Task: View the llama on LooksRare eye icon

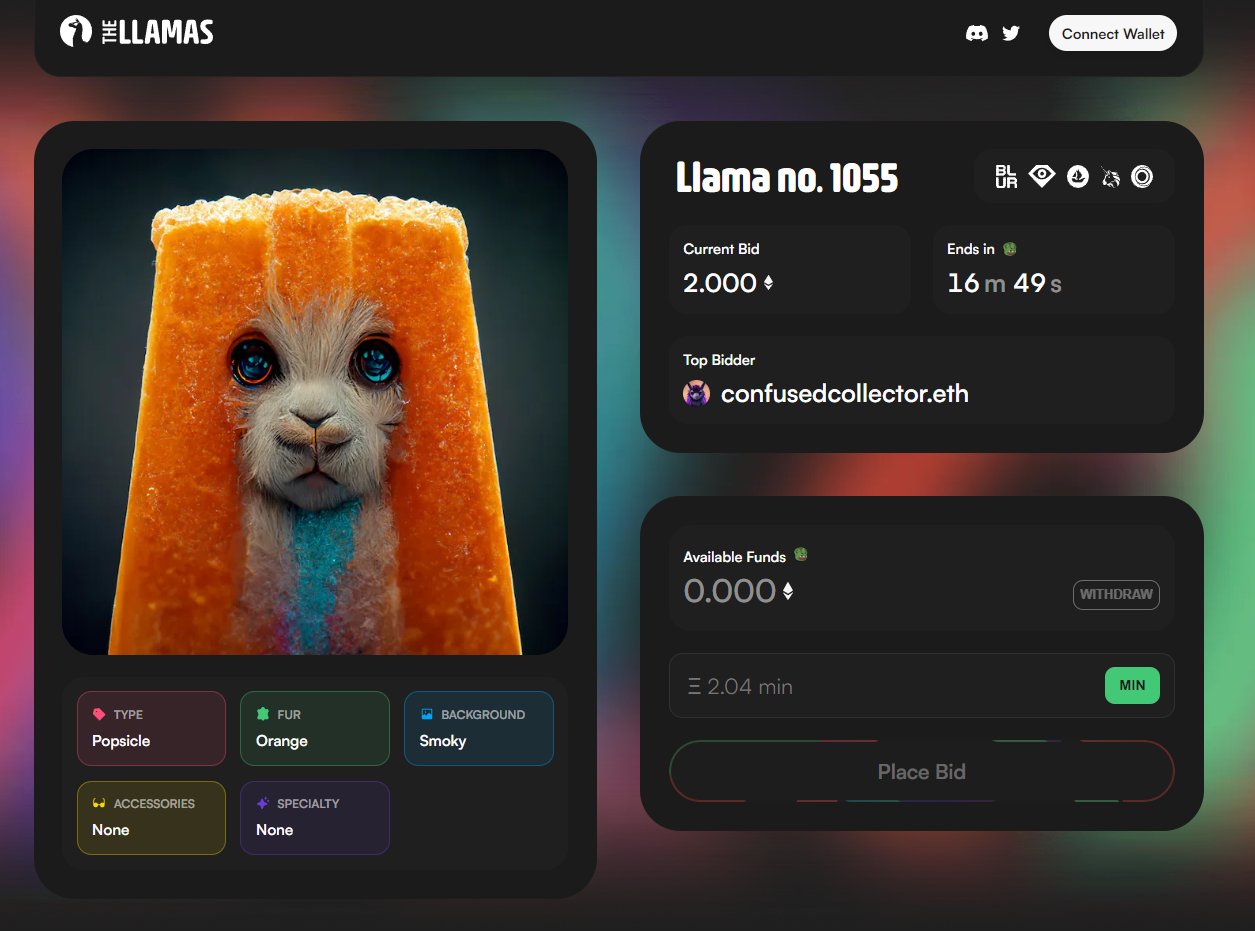Action: (x=1042, y=176)
